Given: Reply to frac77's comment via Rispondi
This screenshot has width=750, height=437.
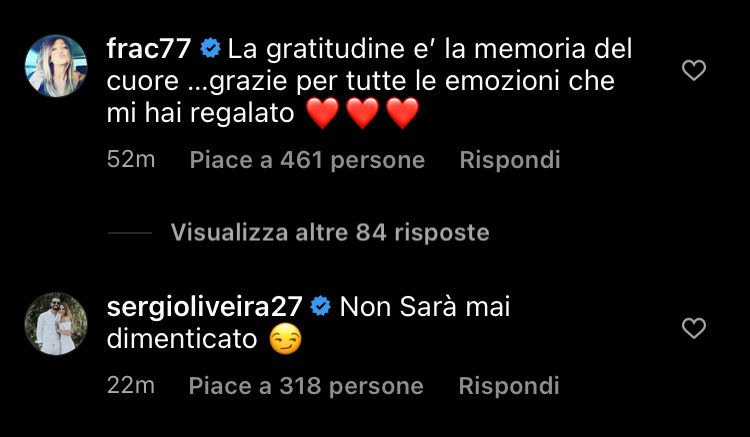Looking at the screenshot, I should click(x=510, y=160).
